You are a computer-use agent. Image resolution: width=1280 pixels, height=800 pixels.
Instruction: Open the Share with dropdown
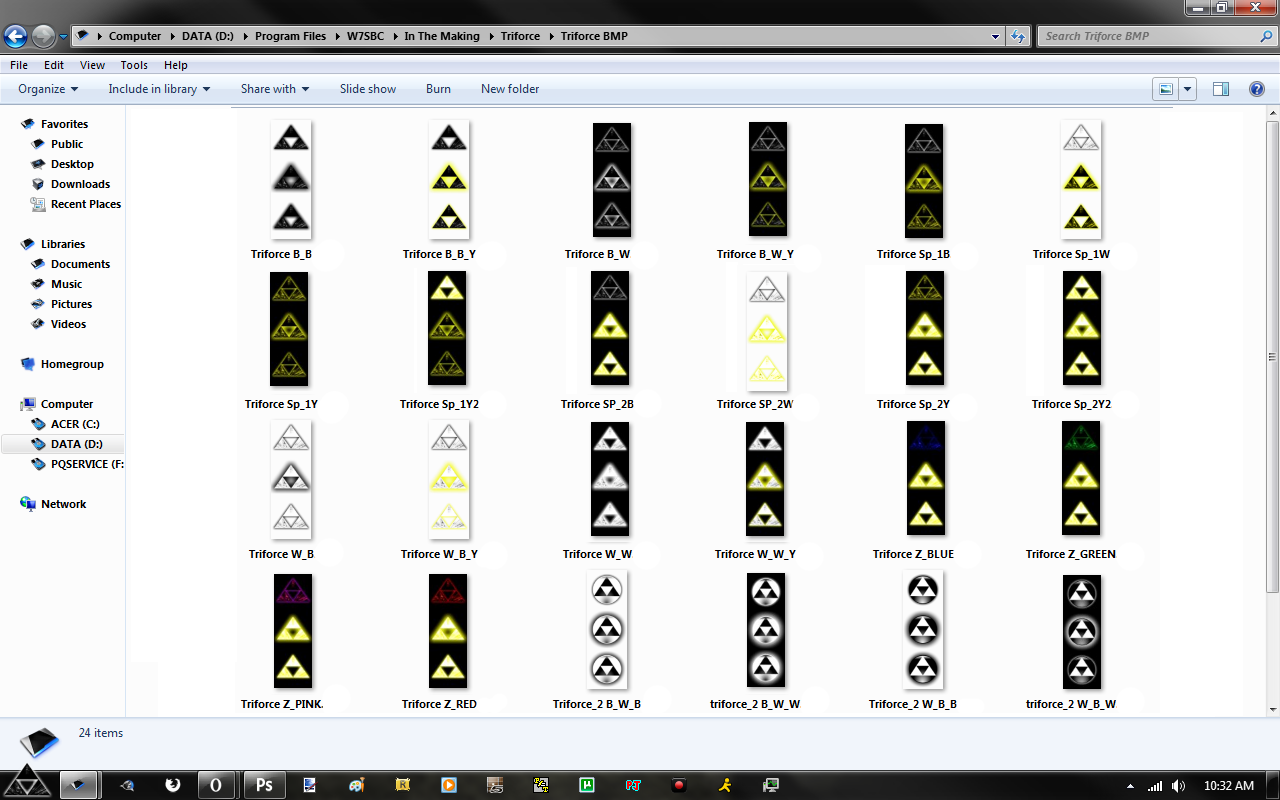(274, 88)
